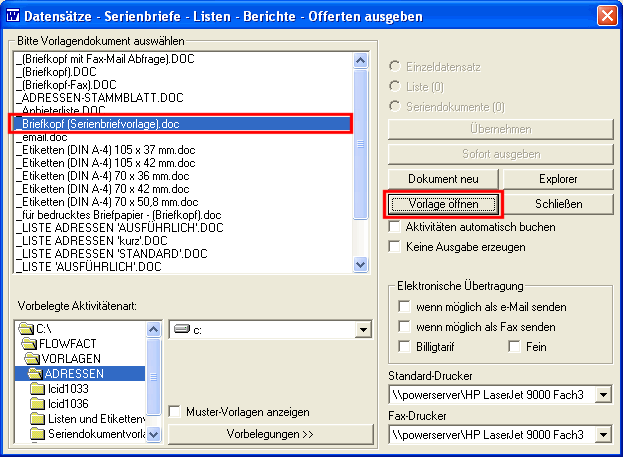Select the Seriendokumentvorlagen folder icon
Image resolution: width=623 pixels, height=457 pixels.
point(37,434)
